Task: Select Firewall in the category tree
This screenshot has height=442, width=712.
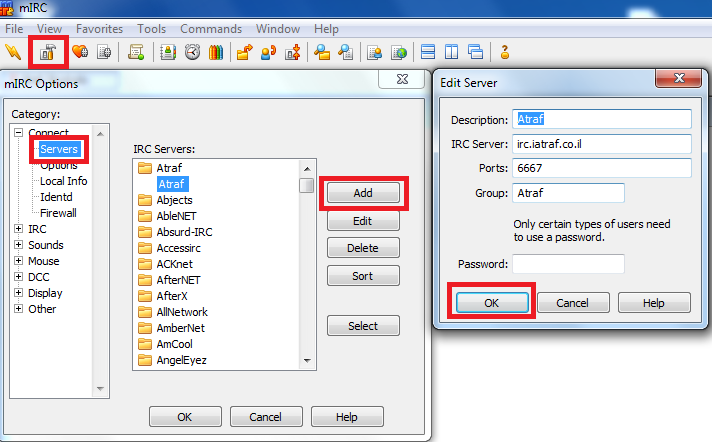Action: [x=58, y=213]
